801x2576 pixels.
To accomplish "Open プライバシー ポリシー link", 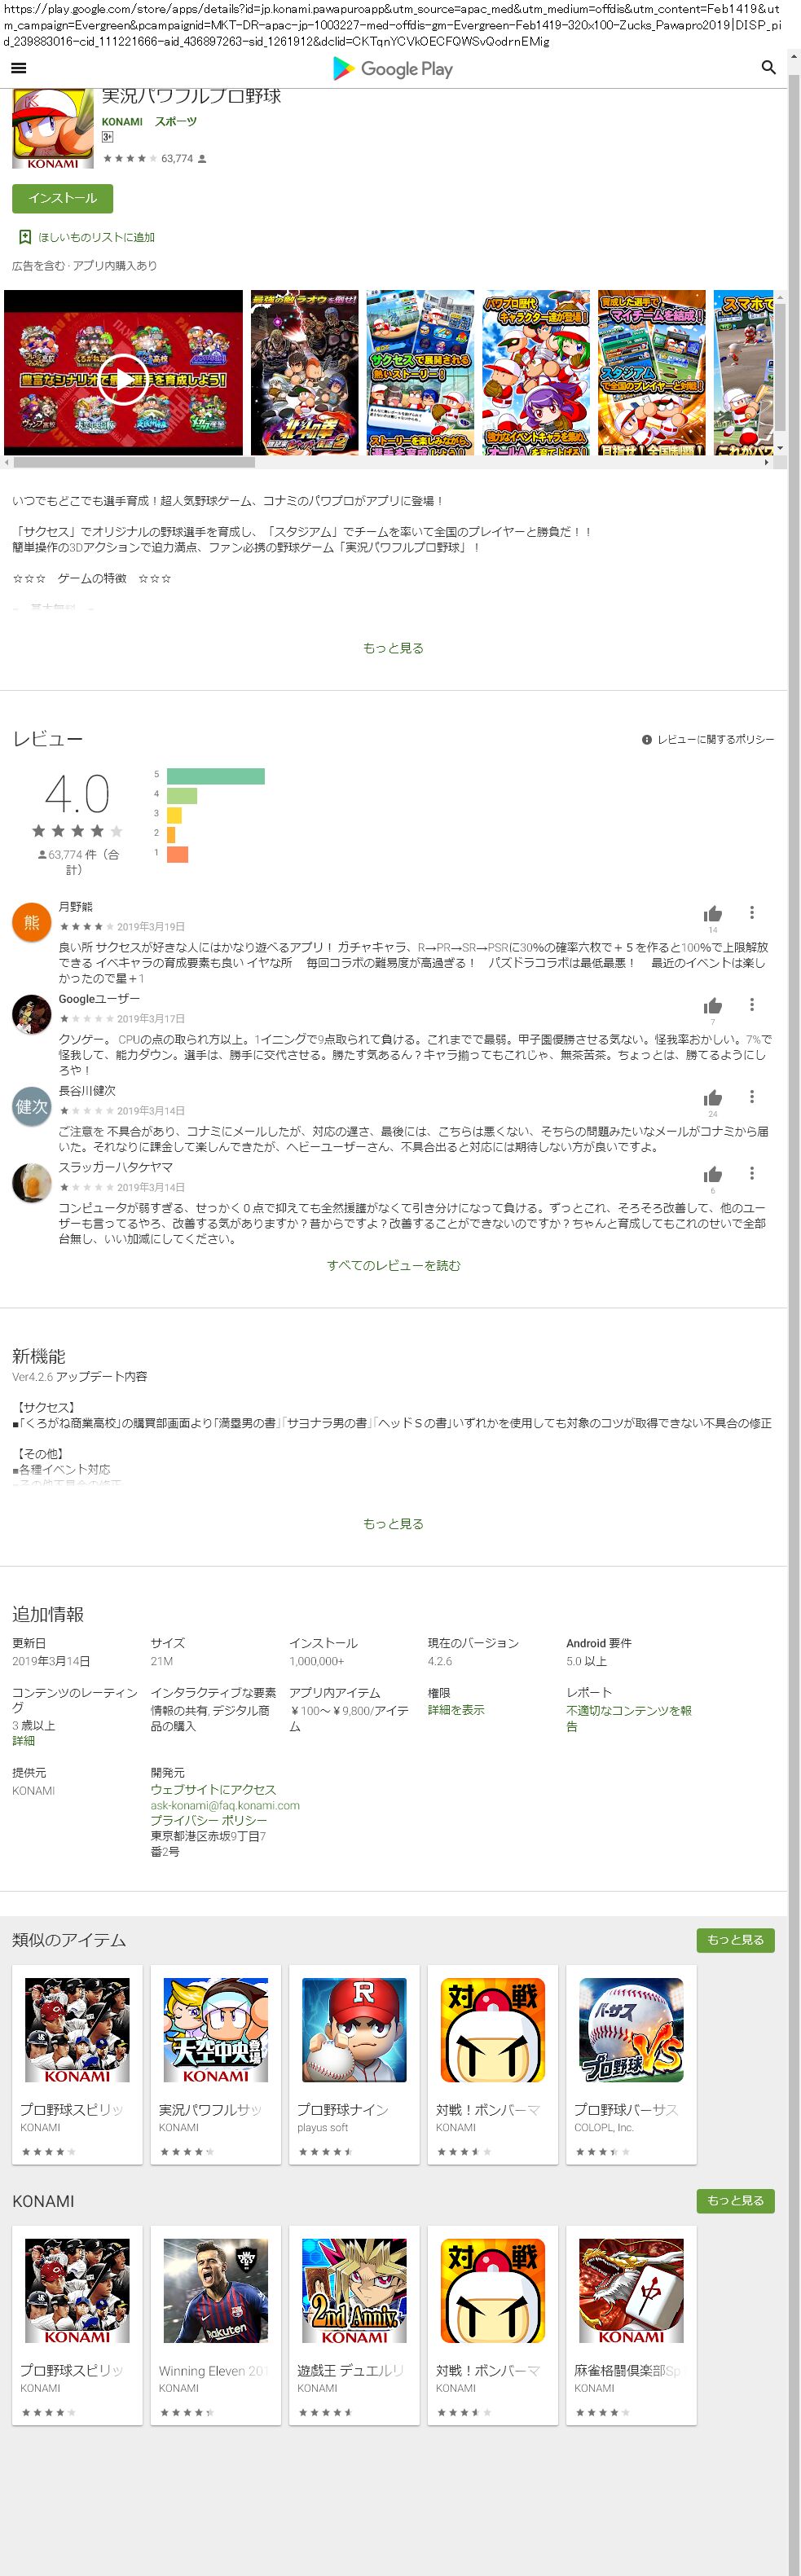I will (209, 1821).
